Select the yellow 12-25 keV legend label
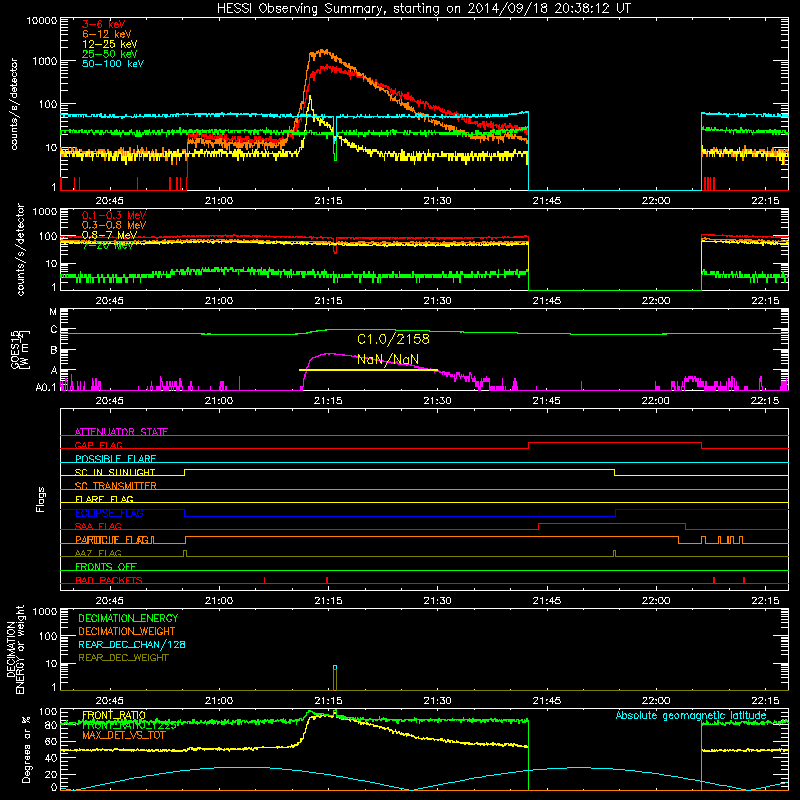 point(110,44)
